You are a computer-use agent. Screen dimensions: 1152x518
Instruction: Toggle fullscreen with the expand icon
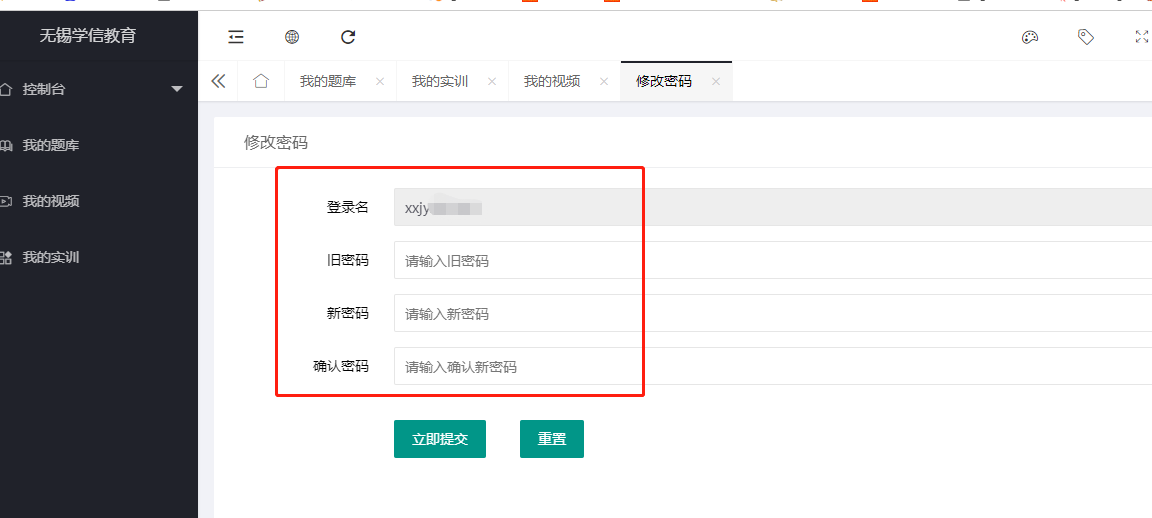click(1142, 37)
